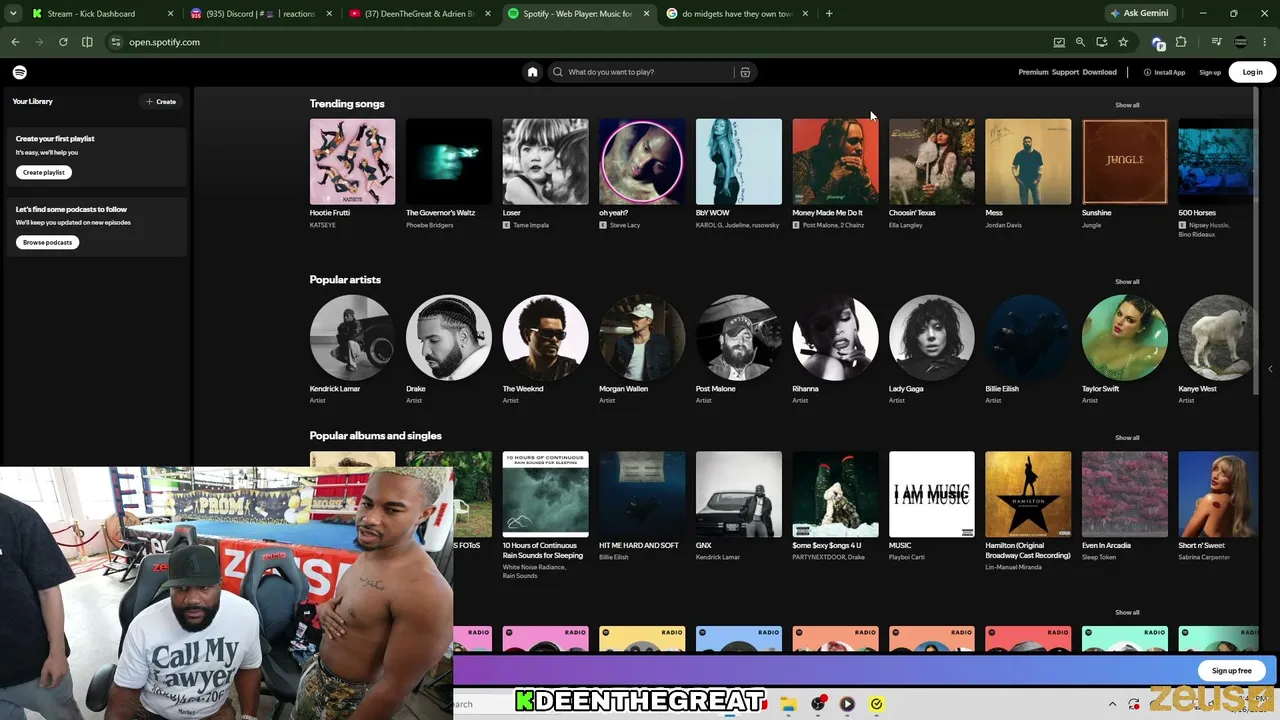Click the 'Morgan Wallen' artist name
1280x720 pixels.
[623, 389]
